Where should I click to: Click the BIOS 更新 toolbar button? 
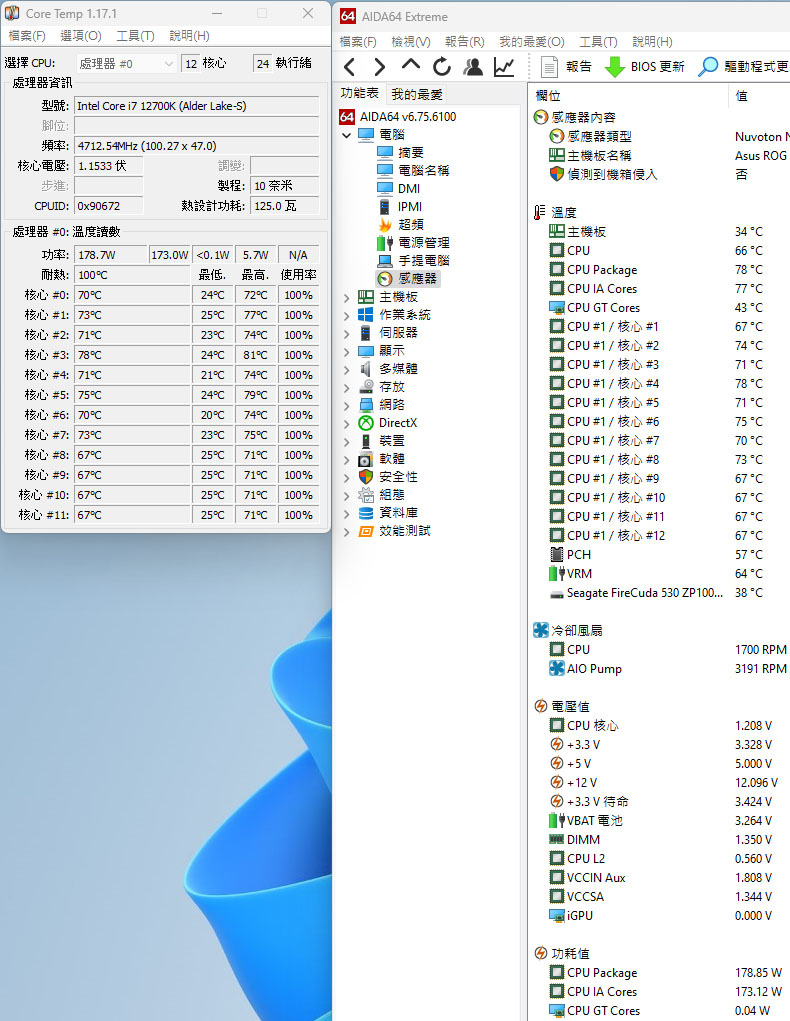click(x=645, y=66)
